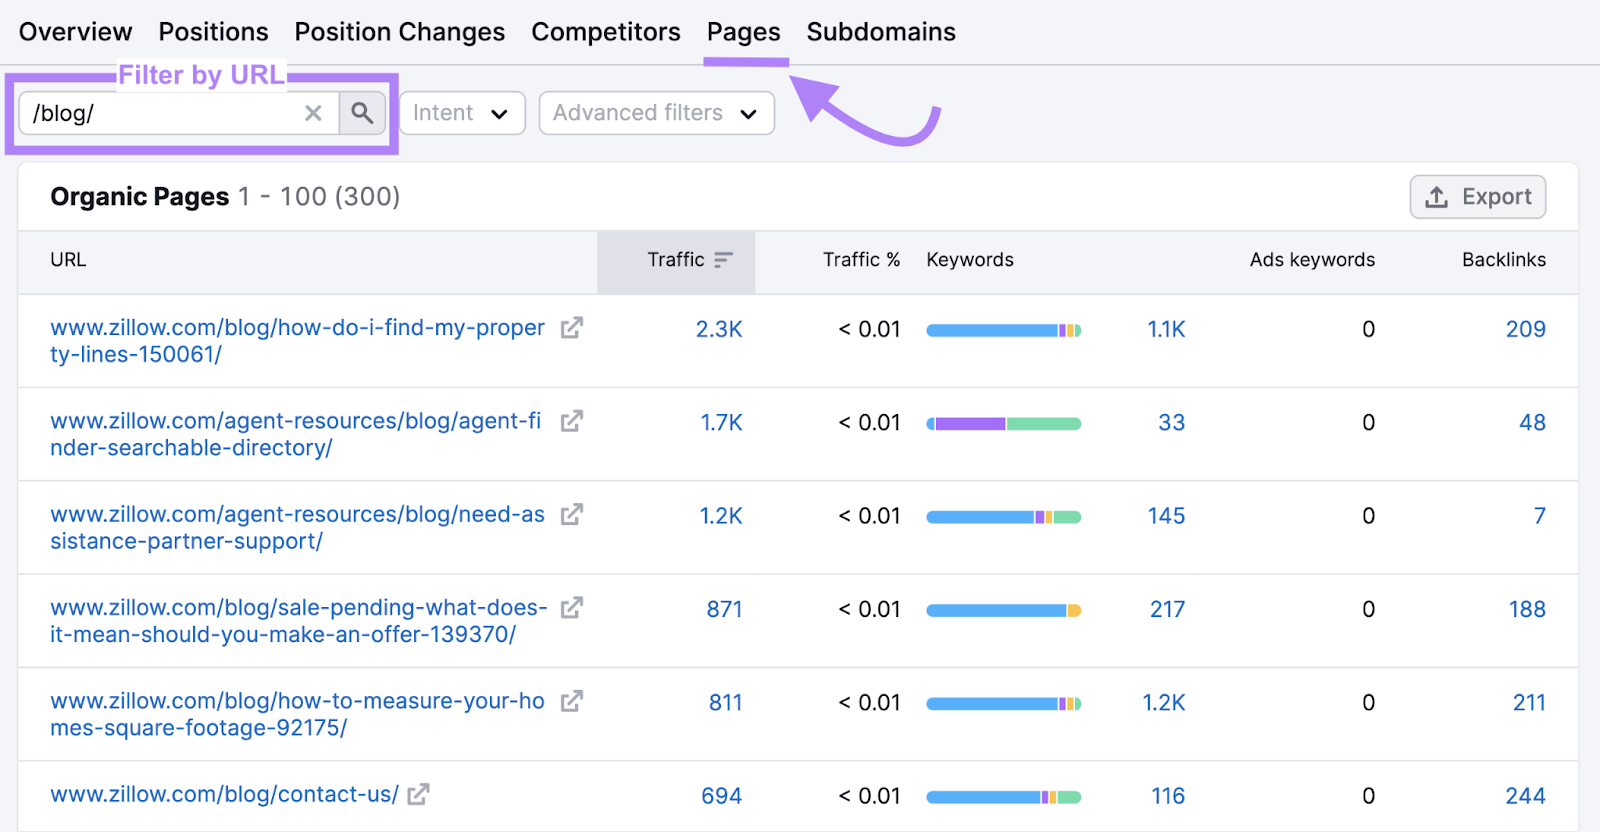Image resolution: width=1600 pixels, height=832 pixels.
Task: Click backlinks count 188
Action: 1527,609
